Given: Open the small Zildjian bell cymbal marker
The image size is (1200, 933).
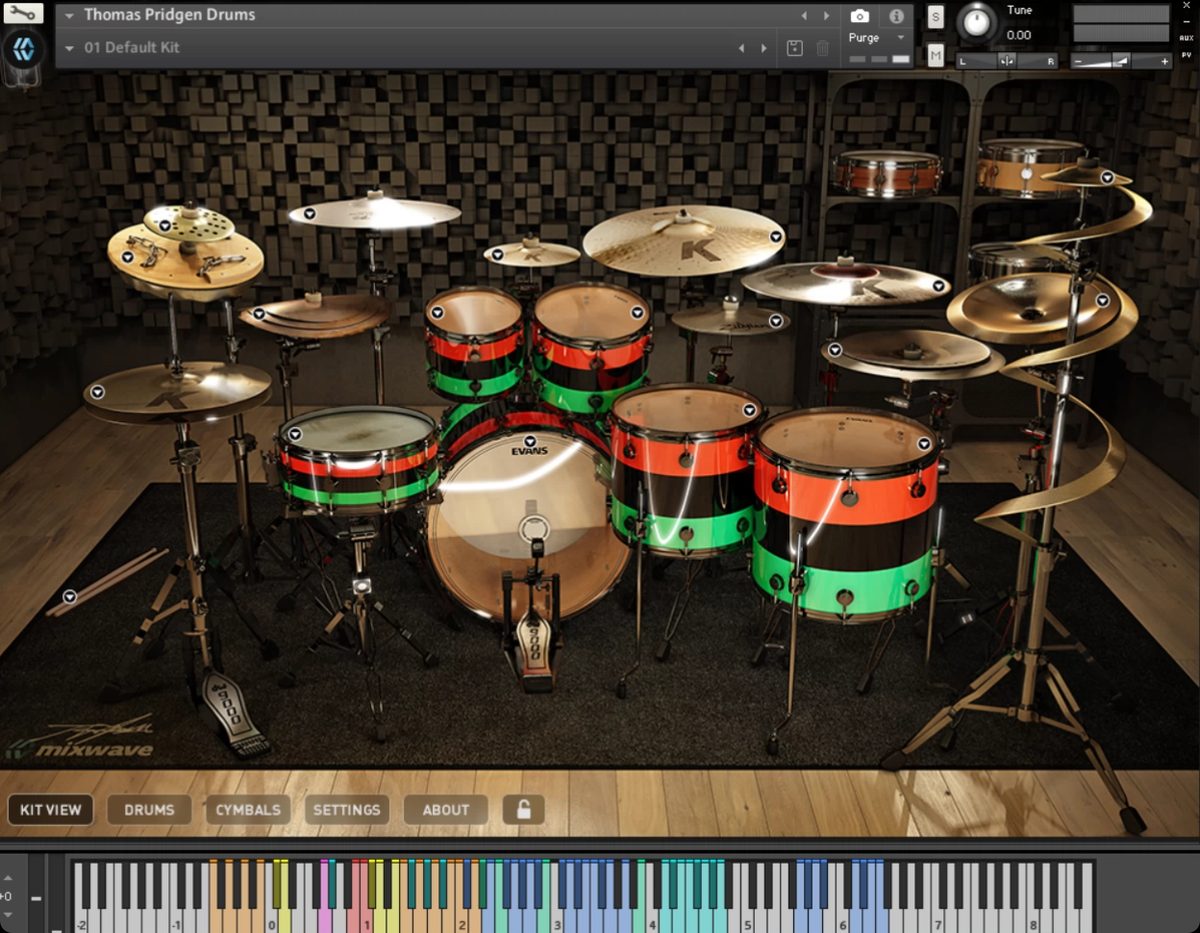Looking at the screenshot, I should 777,319.
